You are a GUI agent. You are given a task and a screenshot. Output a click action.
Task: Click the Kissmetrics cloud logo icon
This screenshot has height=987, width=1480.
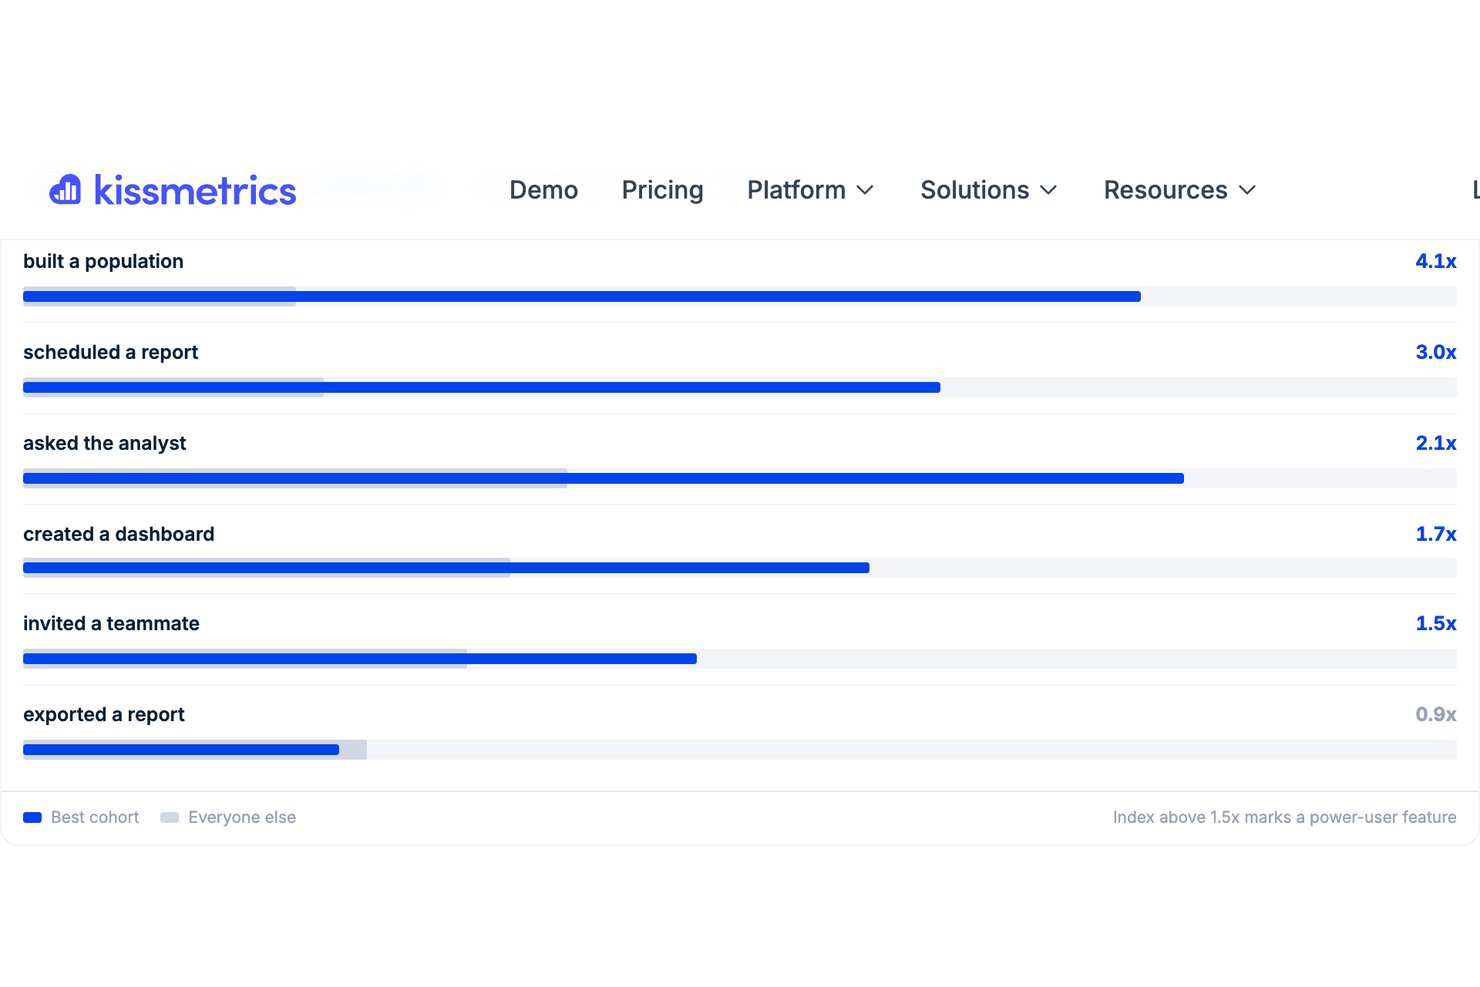tap(65, 189)
